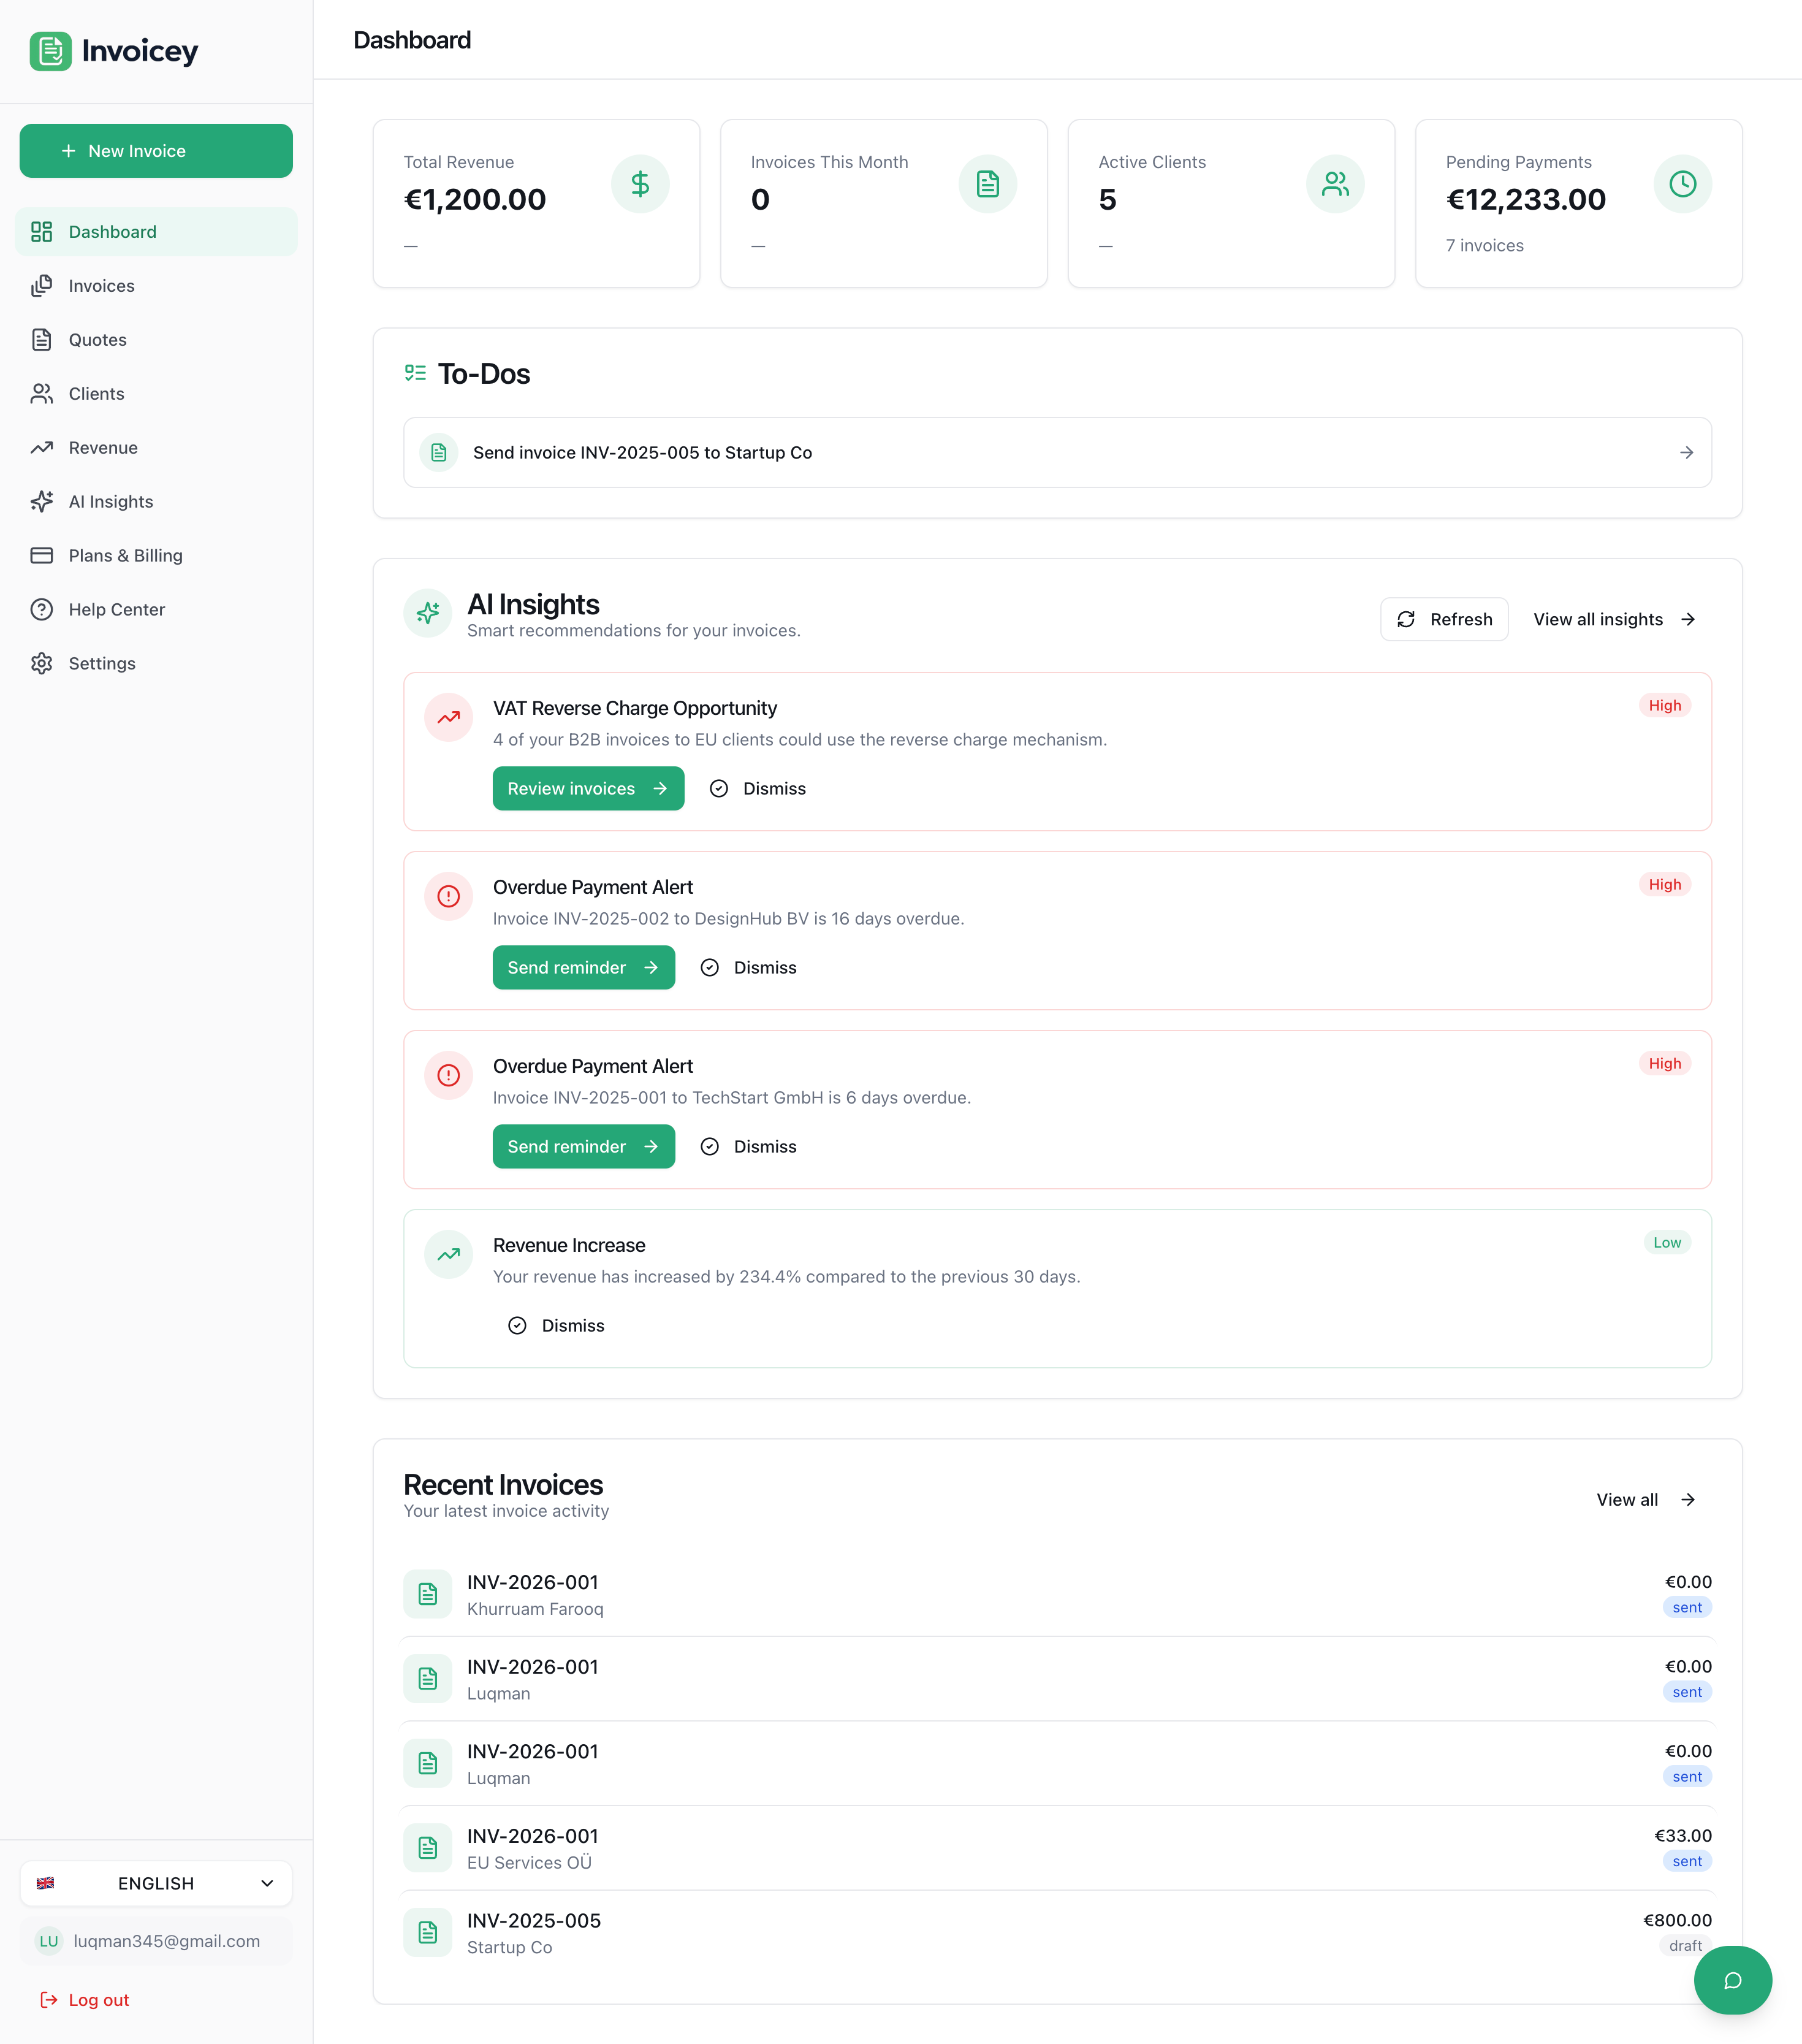Open AI Insights from the sidebar
This screenshot has height=2044, width=1802.
pyautogui.click(x=110, y=501)
